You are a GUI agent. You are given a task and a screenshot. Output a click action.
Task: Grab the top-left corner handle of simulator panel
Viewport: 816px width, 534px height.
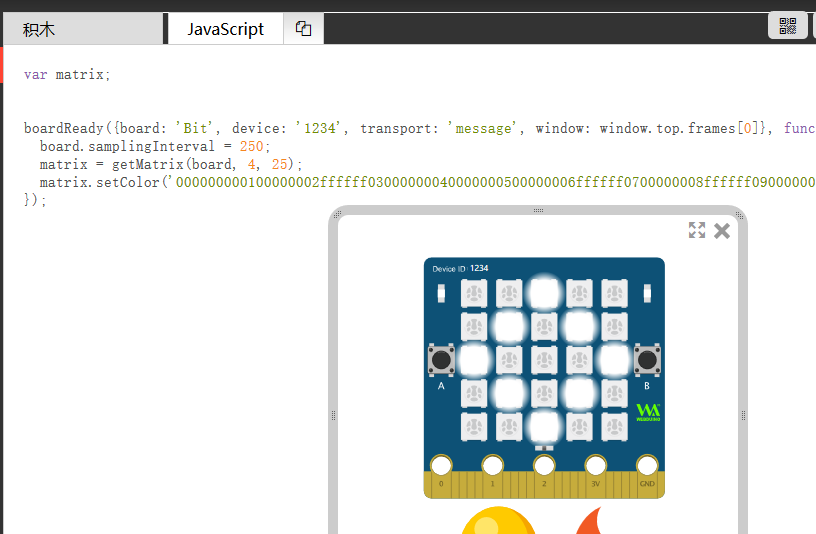337,214
